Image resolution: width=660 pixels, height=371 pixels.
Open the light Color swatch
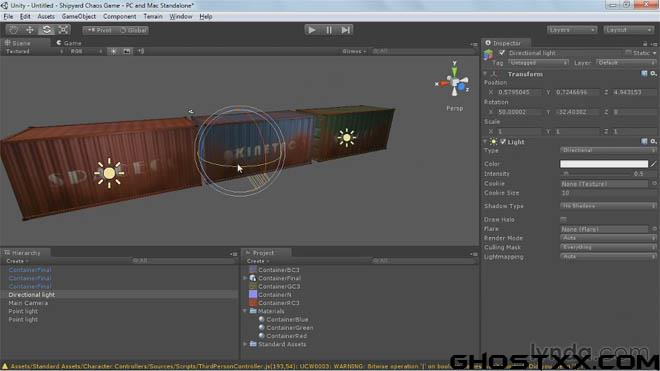click(604, 164)
